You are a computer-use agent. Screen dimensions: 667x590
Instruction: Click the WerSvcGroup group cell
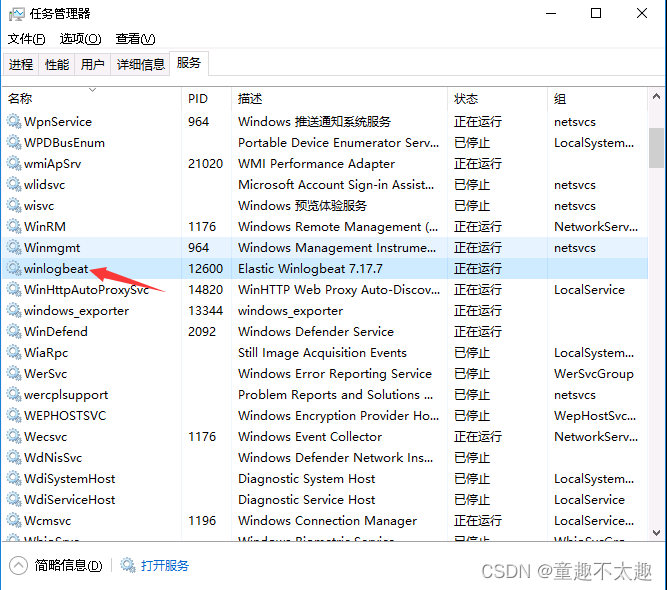tap(594, 374)
